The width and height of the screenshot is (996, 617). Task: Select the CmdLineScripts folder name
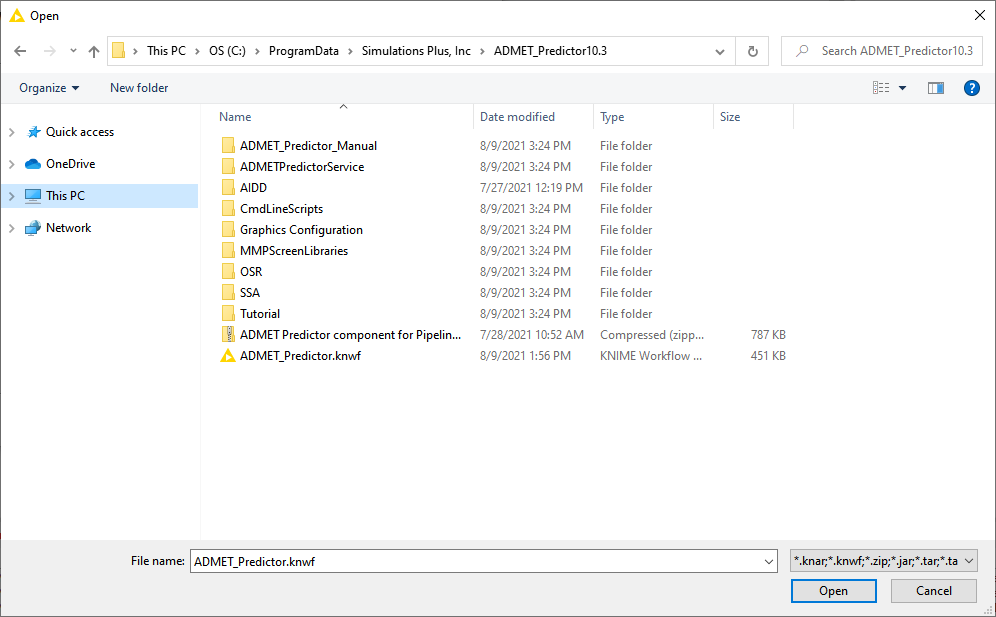tap(281, 209)
